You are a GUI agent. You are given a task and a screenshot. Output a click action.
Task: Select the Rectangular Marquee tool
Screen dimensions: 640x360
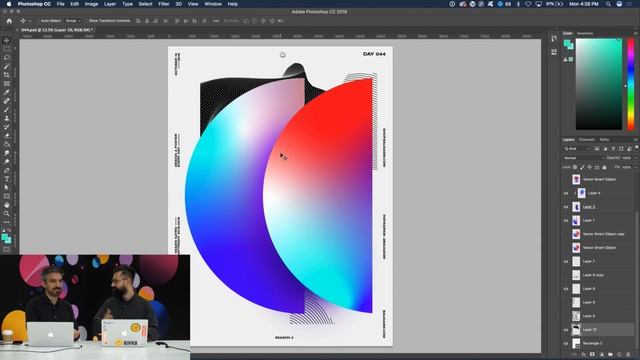pos(7,49)
